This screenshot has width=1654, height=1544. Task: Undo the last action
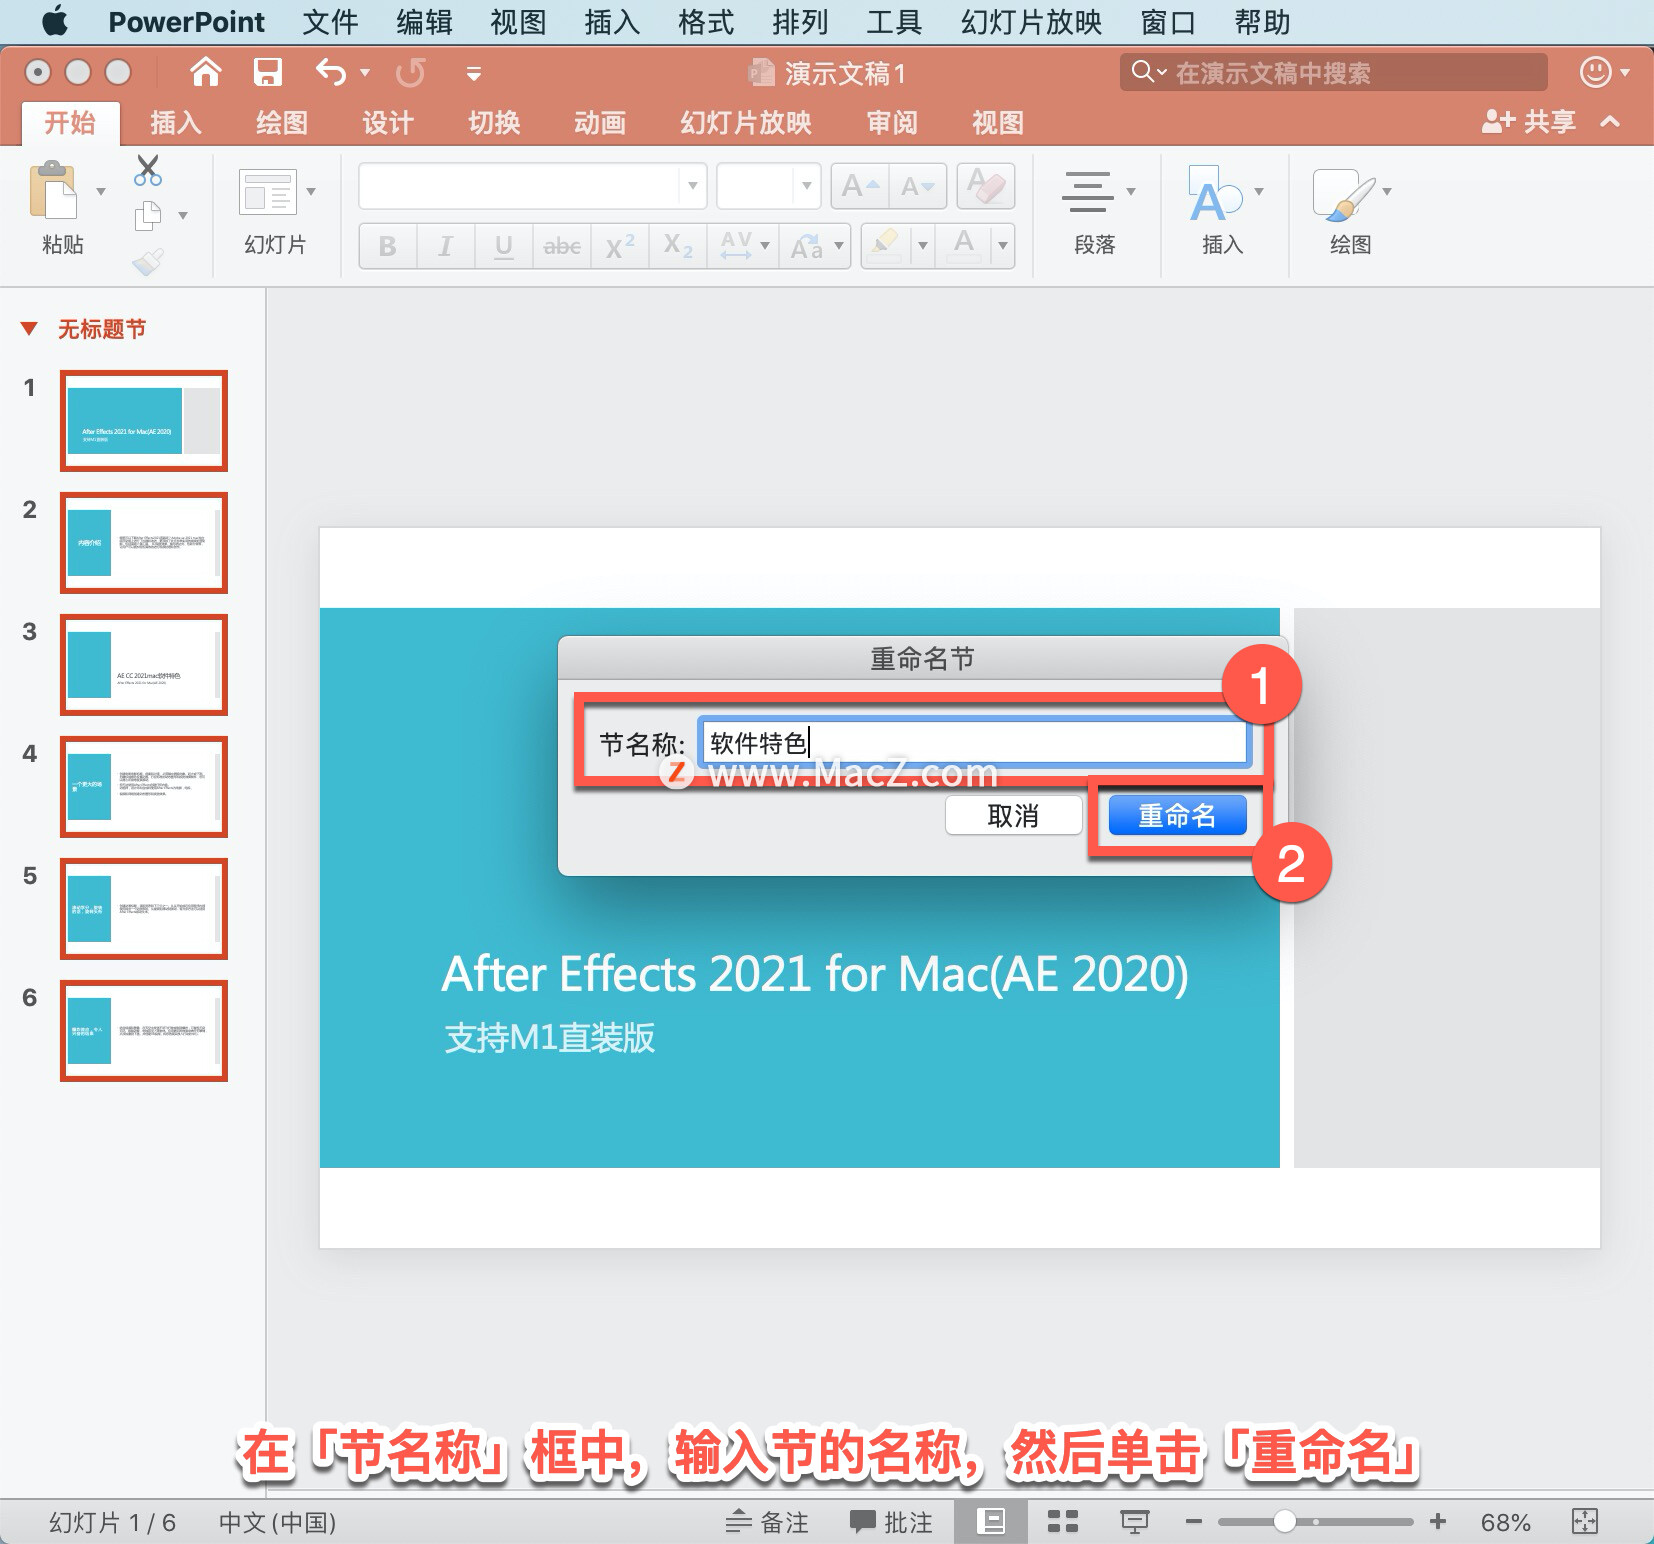[331, 72]
